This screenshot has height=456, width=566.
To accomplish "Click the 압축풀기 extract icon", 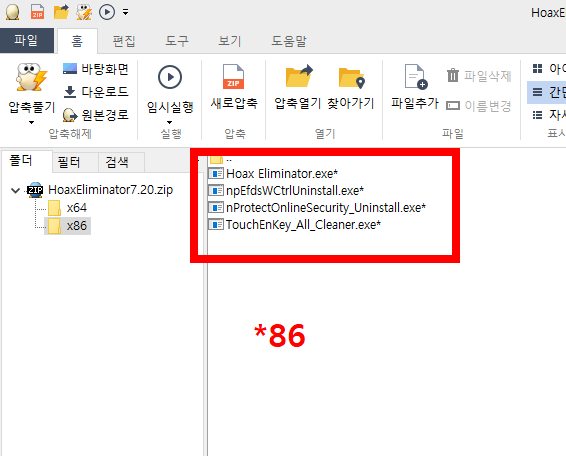I will coord(31,77).
